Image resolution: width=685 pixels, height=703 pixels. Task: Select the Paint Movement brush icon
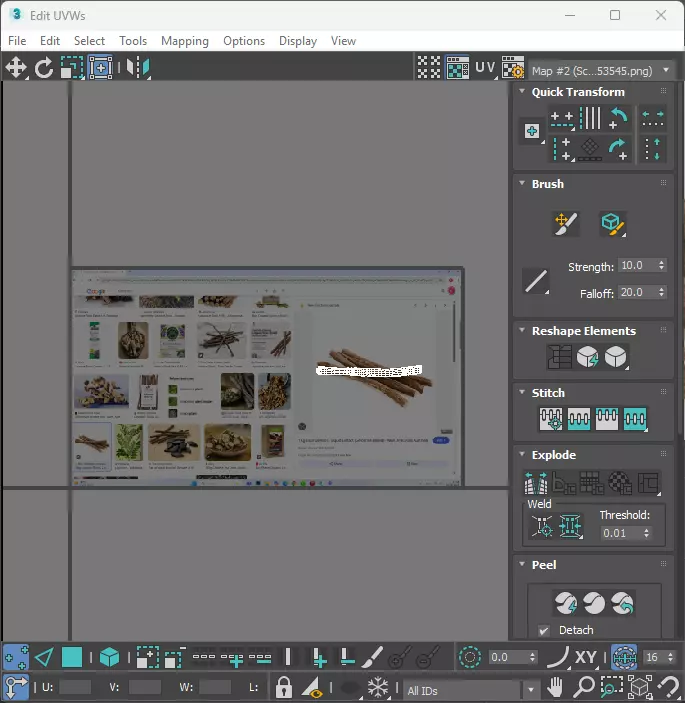tap(566, 223)
